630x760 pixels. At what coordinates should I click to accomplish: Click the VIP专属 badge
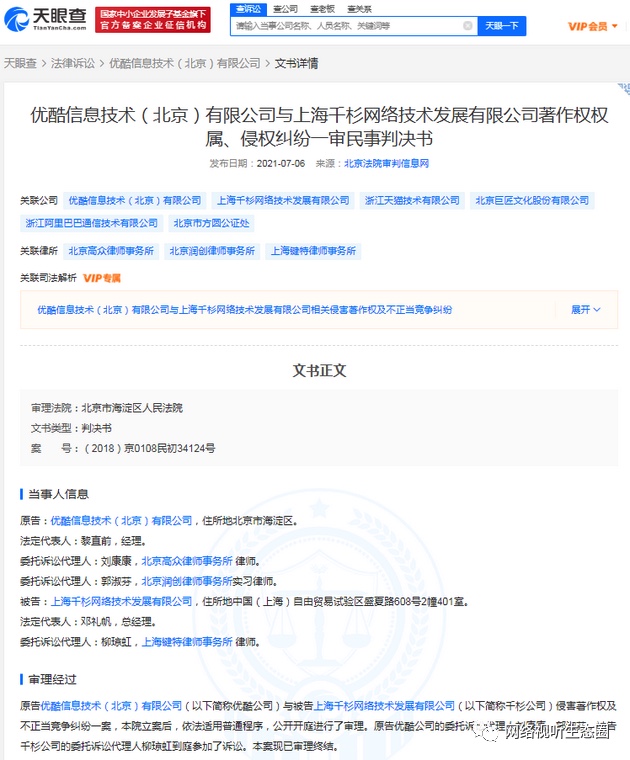point(102,278)
